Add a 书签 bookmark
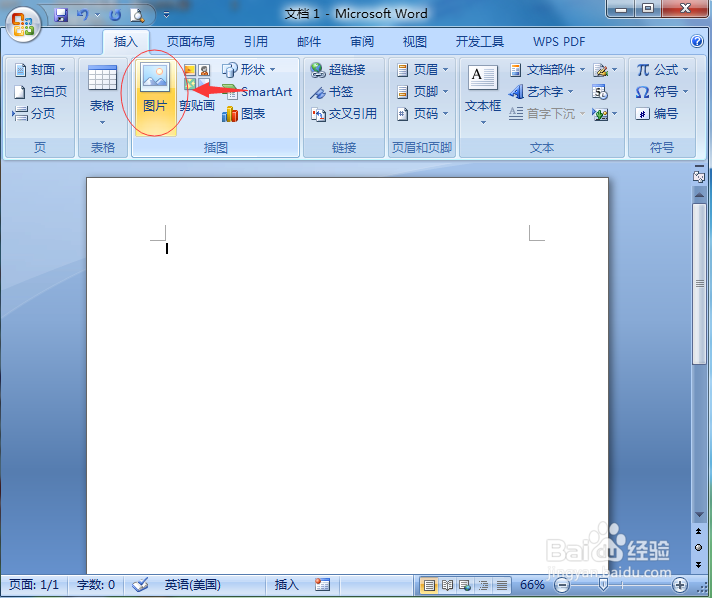 (x=331, y=92)
